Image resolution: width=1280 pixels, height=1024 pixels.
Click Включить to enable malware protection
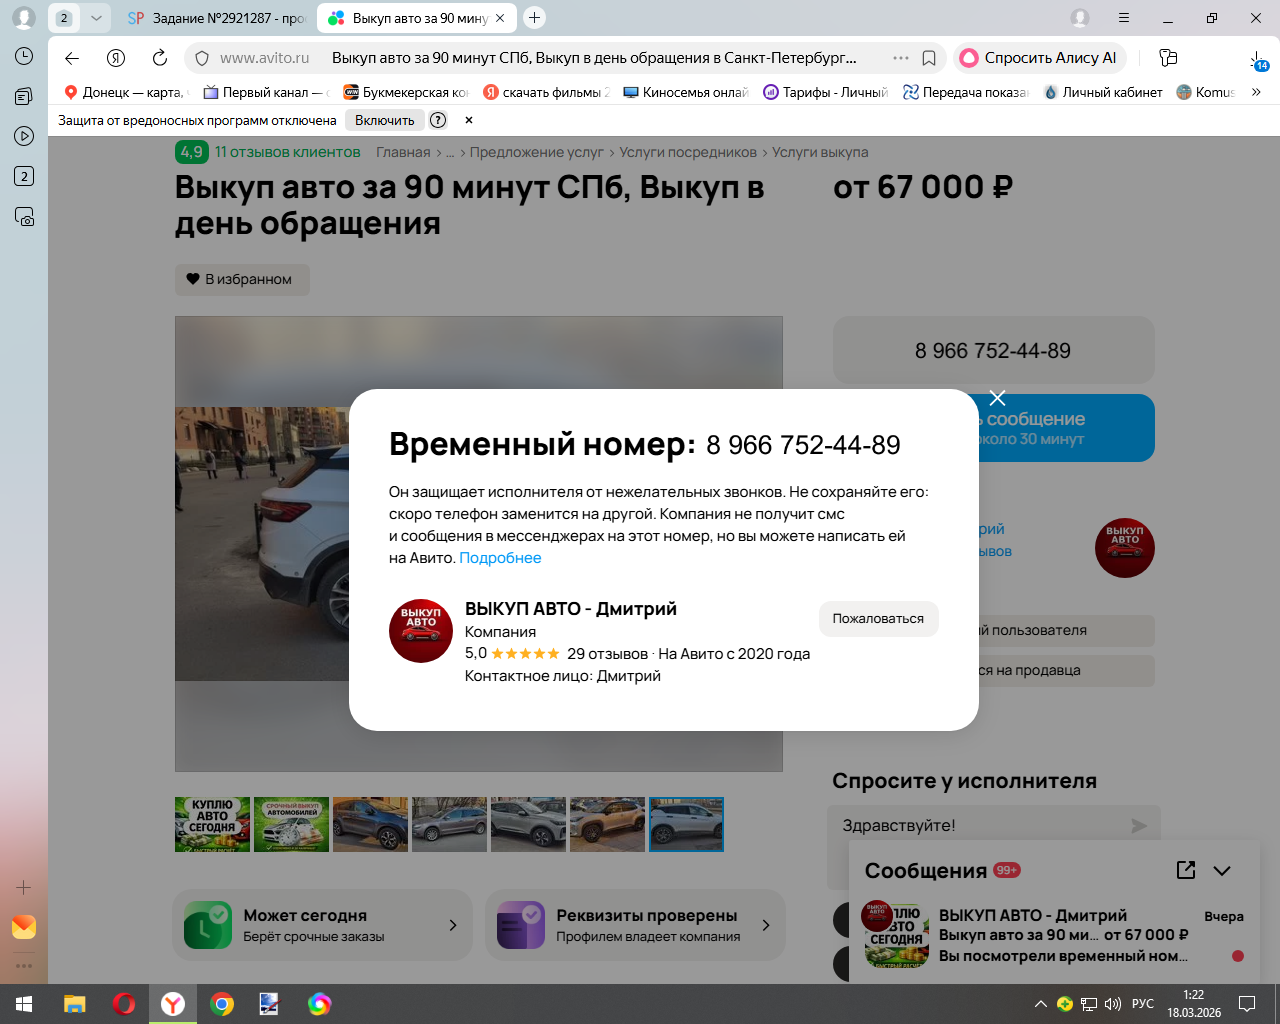pos(384,120)
